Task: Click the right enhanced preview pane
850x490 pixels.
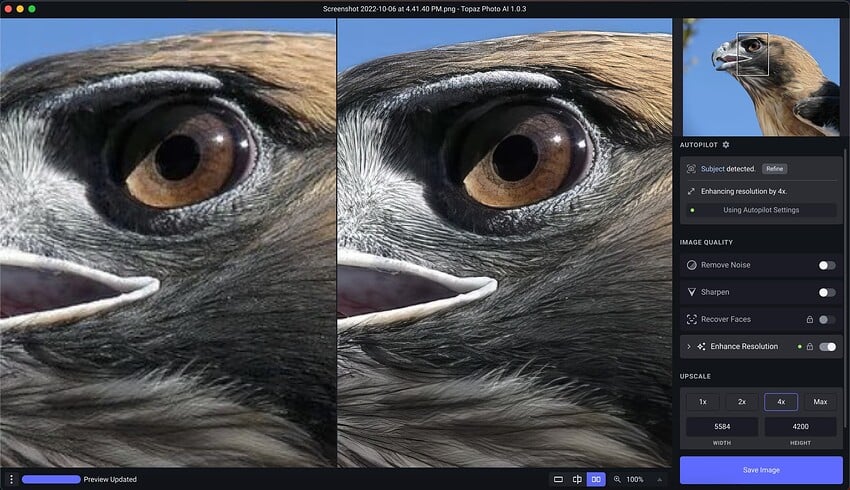Action: [x=505, y=243]
